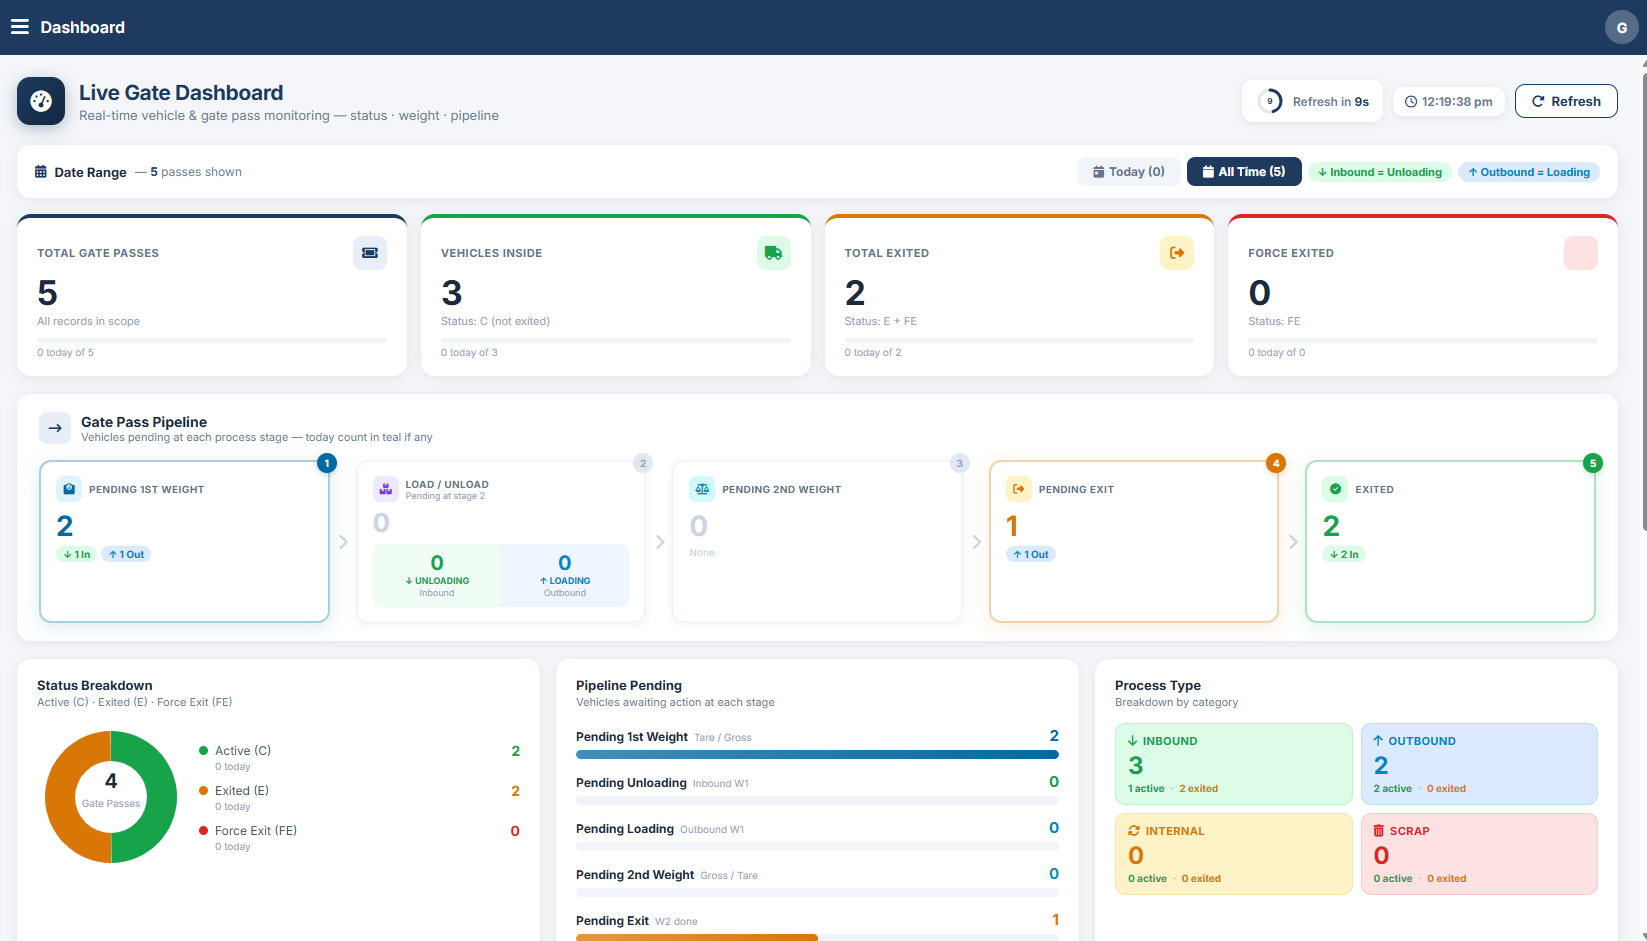
Task: Select the All Time (5) filter
Action: [1244, 172]
